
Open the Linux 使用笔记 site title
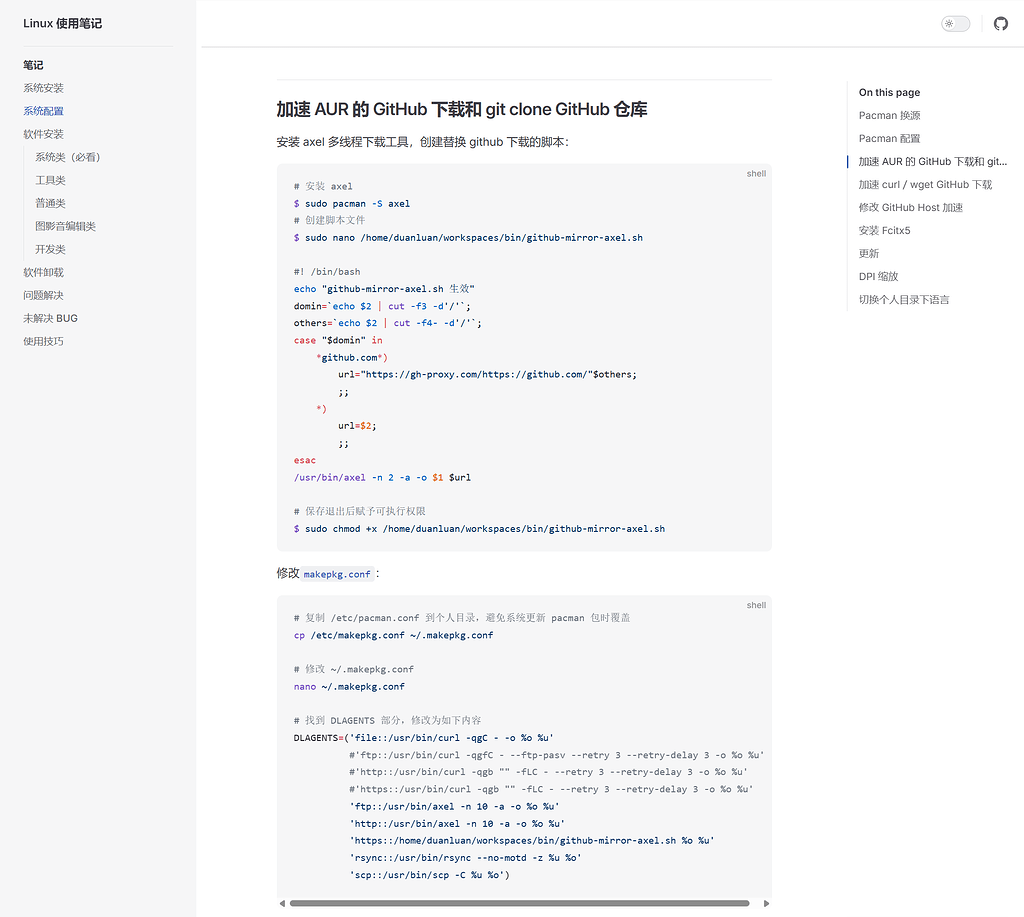point(63,24)
